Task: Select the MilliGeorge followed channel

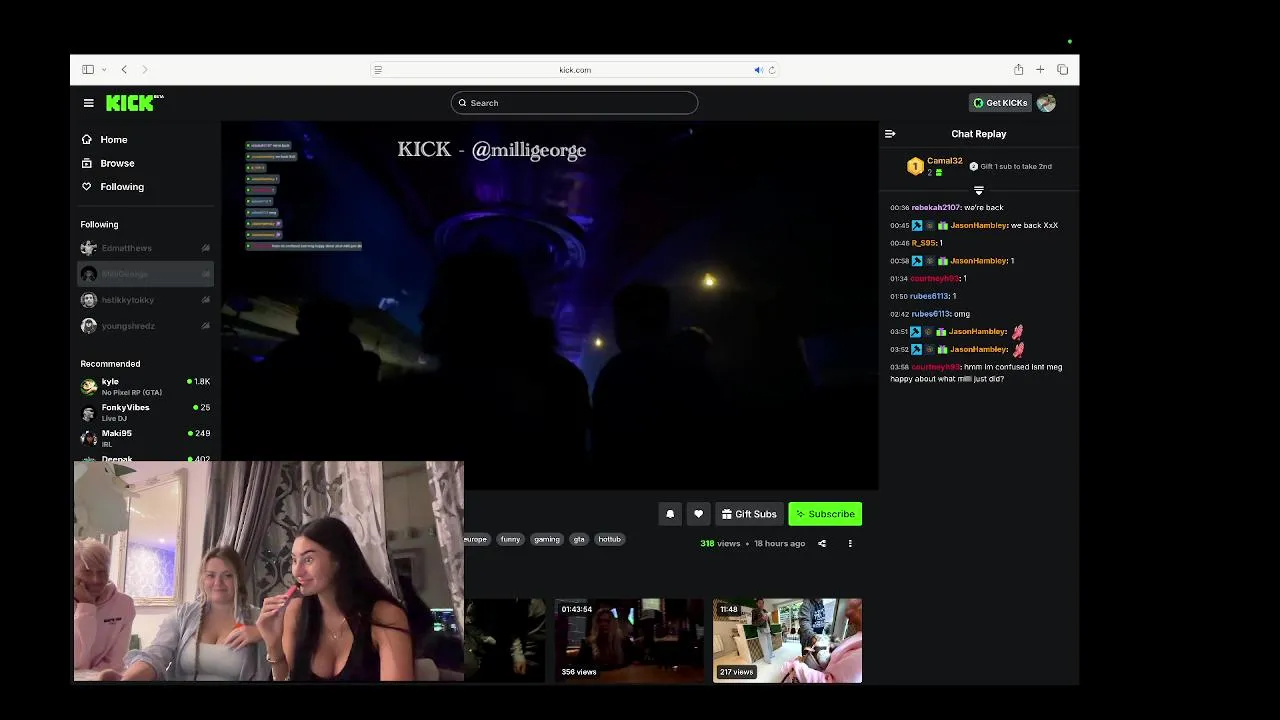Action: point(145,274)
